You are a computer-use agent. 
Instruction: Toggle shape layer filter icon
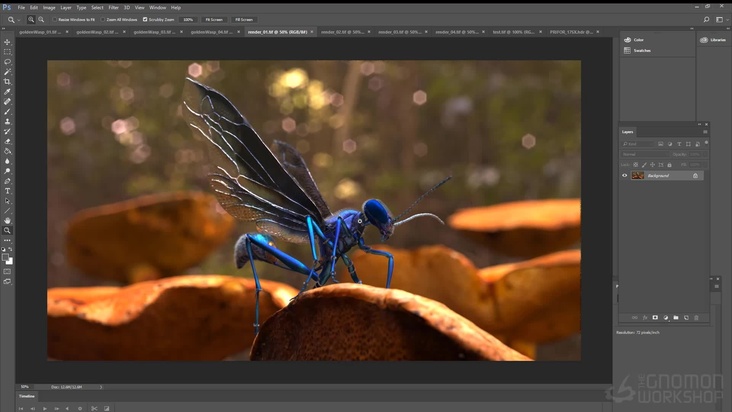688,144
